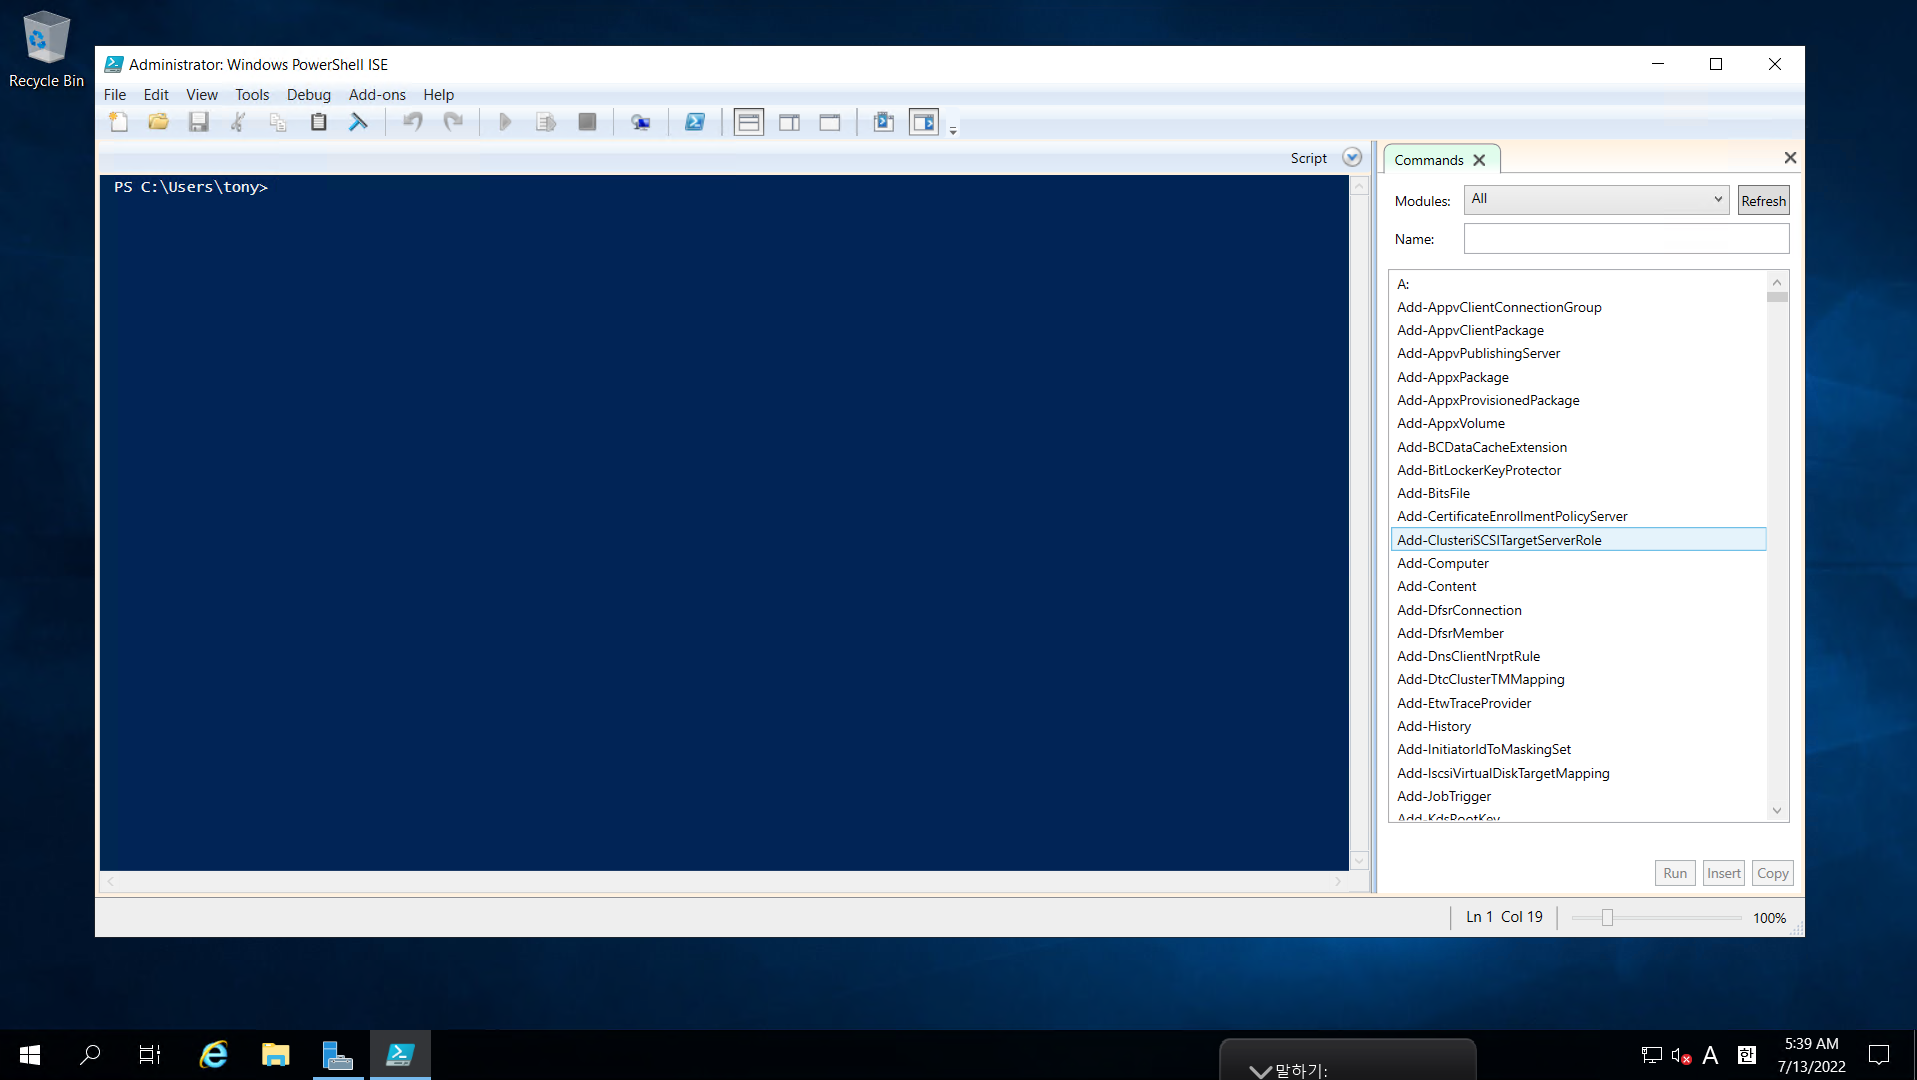Image resolution: width=1917 pixels, height=1080 pixels.
Task: Clear the console pane icon
Action: (x=358, y=122)
